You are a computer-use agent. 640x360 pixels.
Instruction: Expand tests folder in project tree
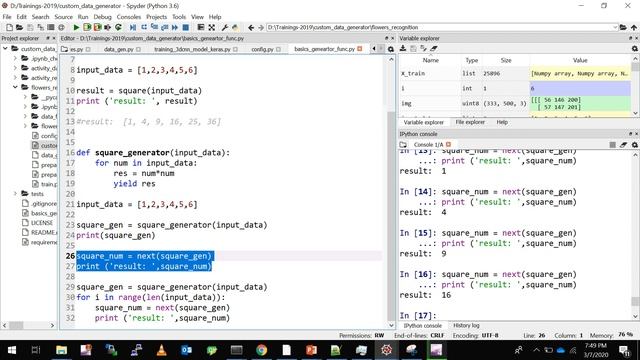[x=16, y=193]
